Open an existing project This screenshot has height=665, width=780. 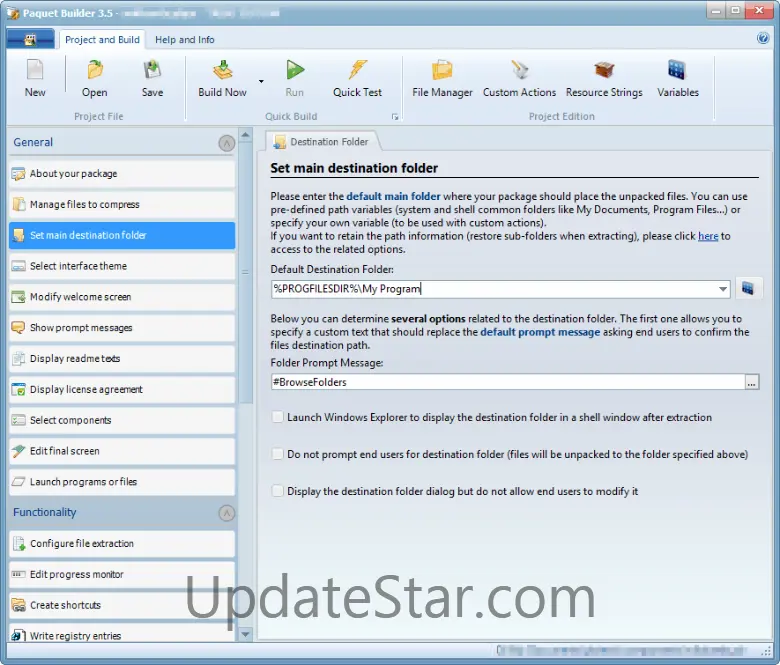[95, 78]
